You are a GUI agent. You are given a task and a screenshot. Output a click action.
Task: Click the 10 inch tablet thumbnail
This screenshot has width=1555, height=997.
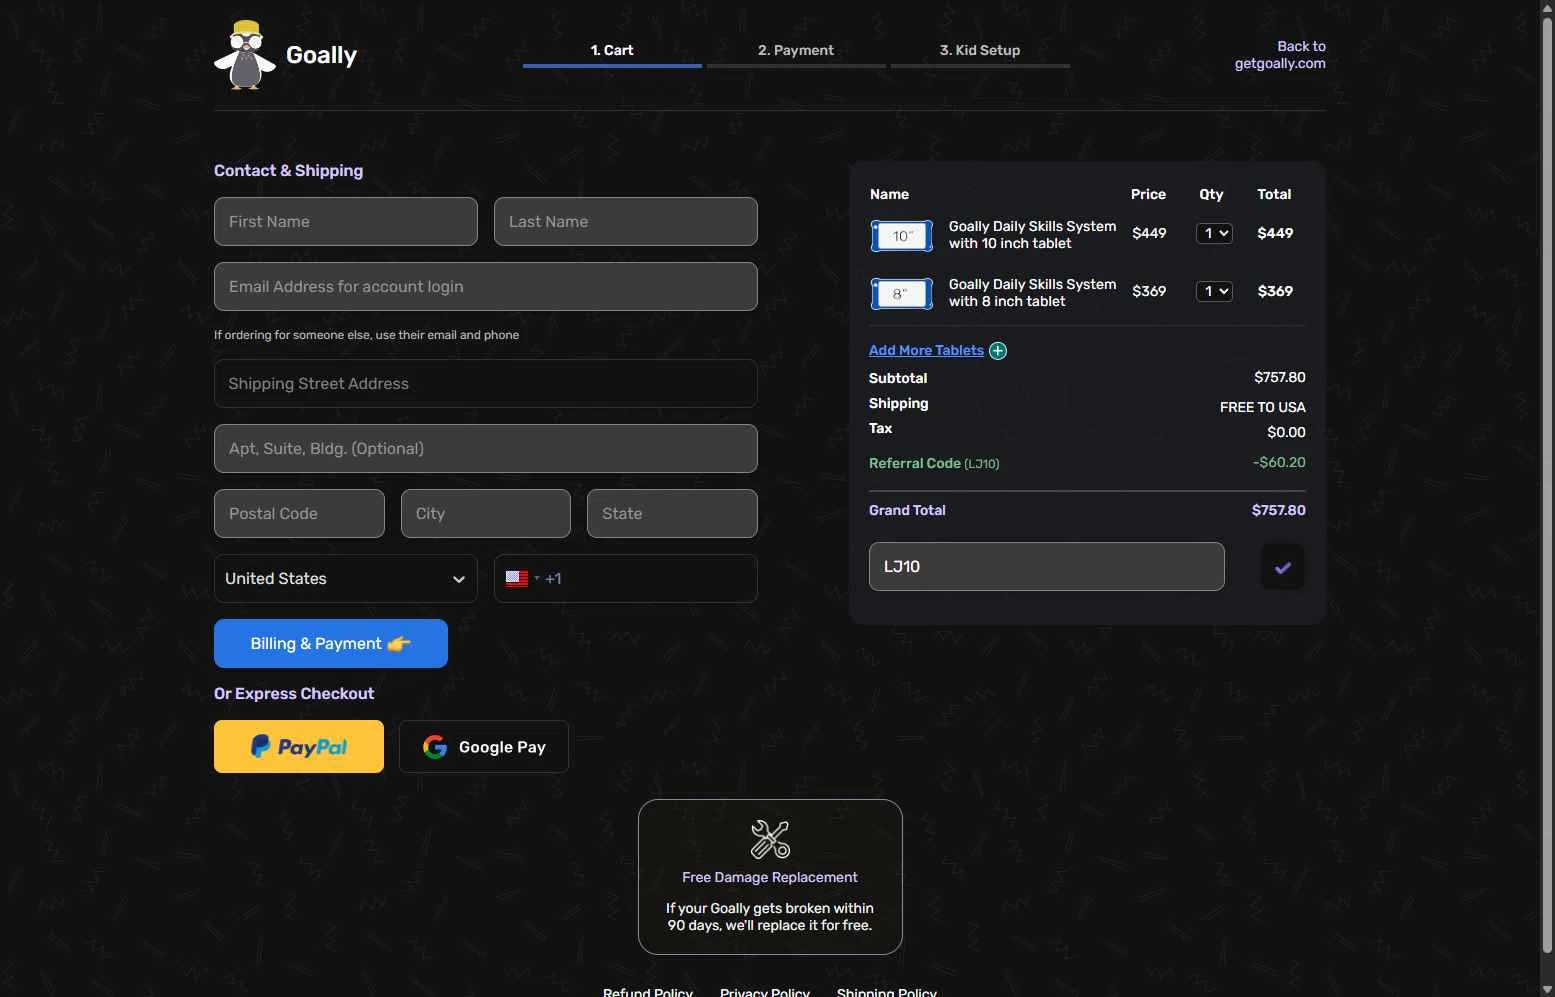click(902, 236)
